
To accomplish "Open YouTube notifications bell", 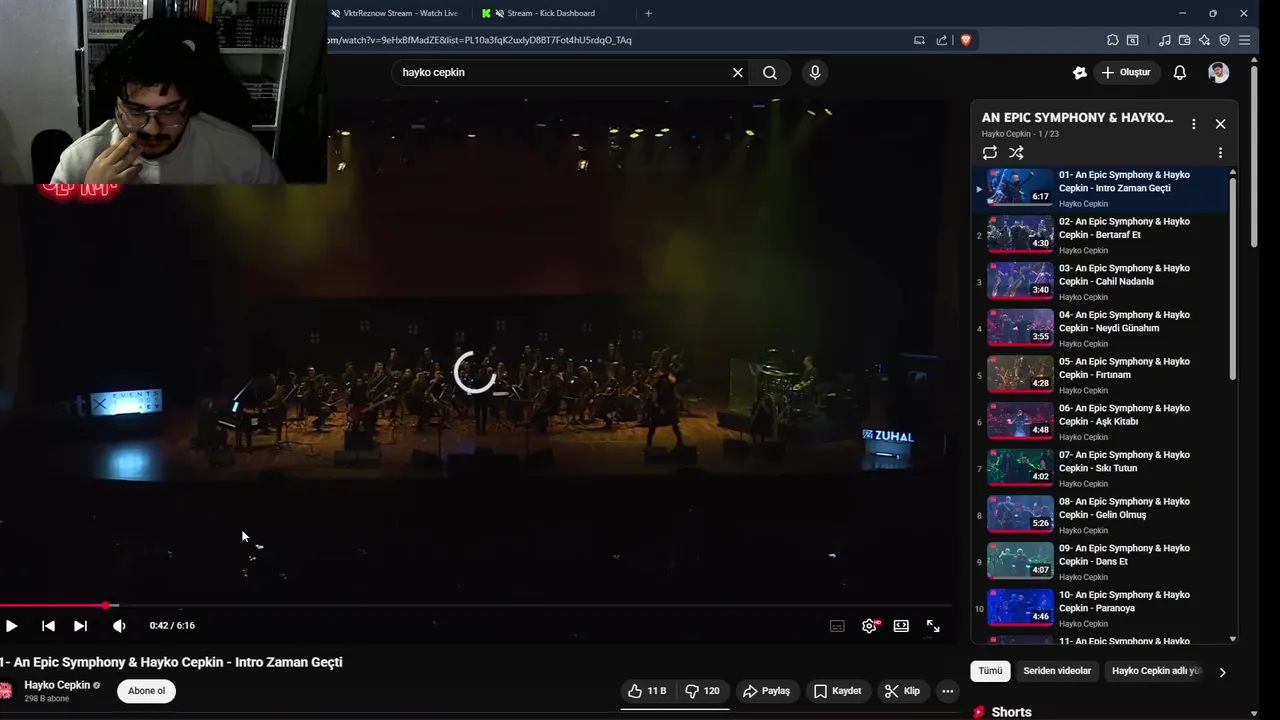I will (x=1180, y=73).
